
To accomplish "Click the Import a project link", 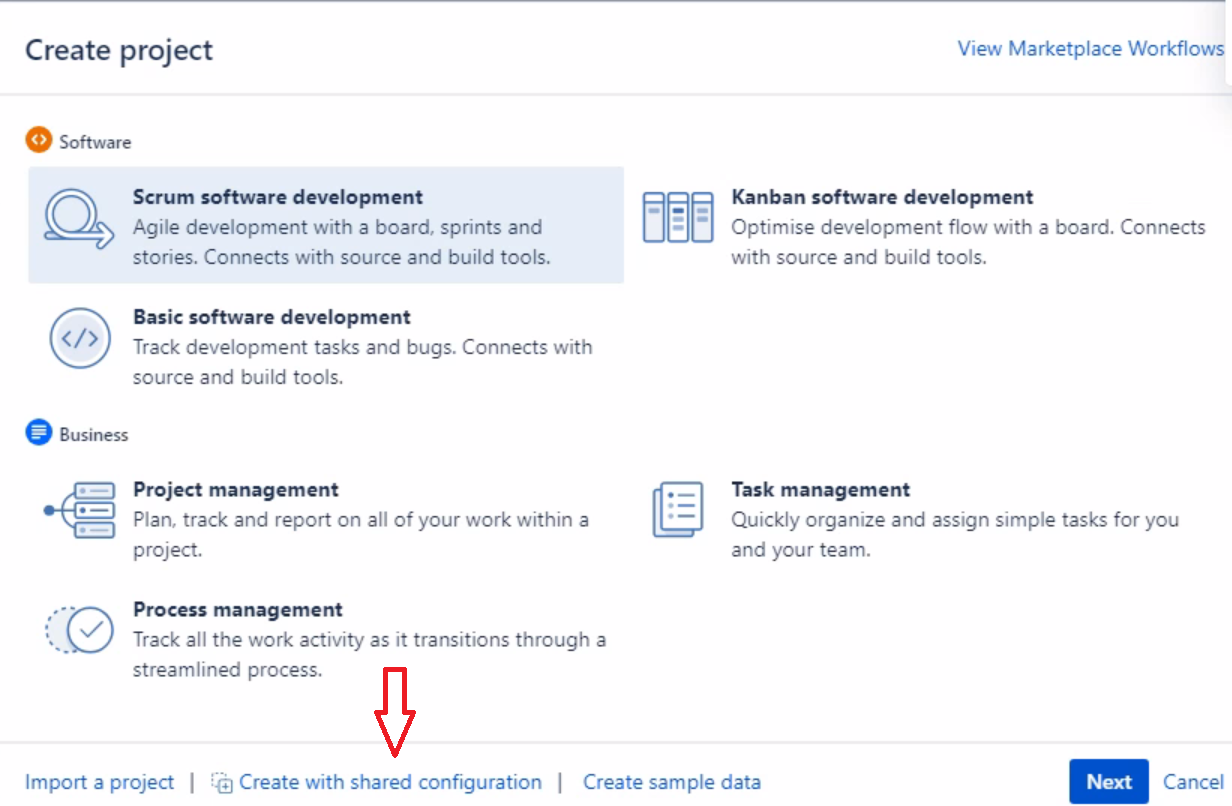I will coord(99,782).
